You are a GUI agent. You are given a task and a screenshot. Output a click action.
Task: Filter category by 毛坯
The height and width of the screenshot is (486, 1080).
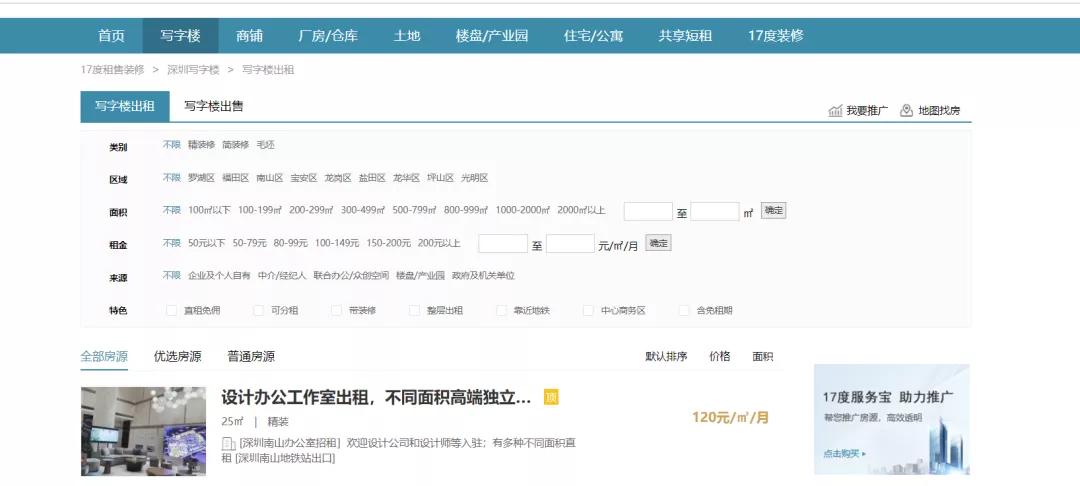[x=266, y=145]
